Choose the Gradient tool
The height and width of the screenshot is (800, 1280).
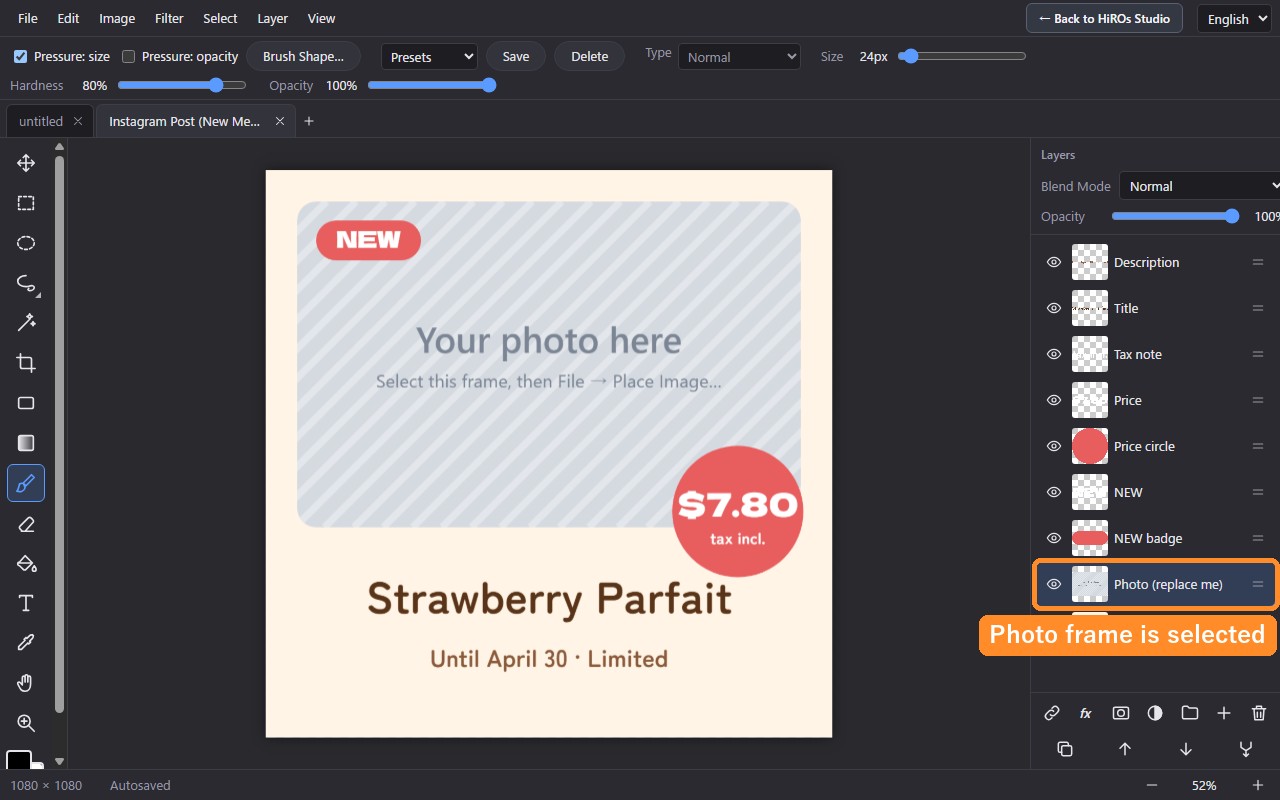point(26,443)
